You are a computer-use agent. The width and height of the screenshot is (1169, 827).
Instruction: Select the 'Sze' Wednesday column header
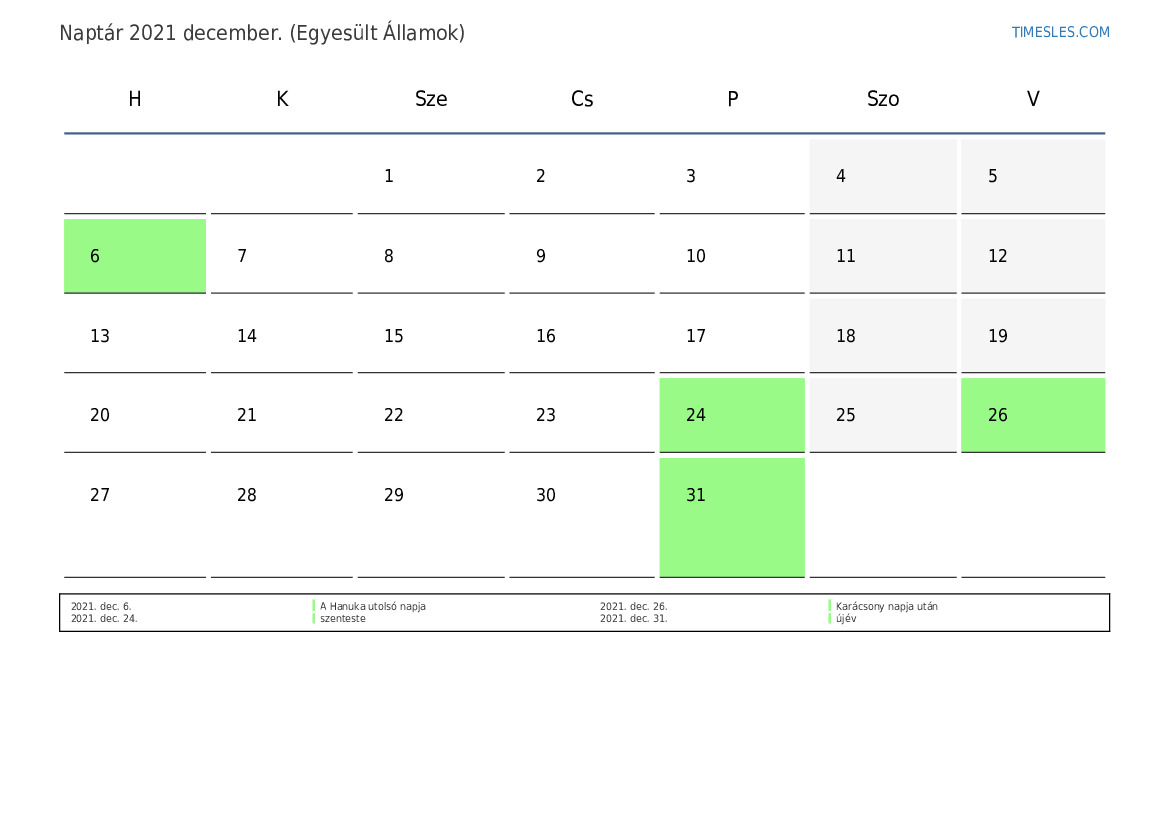pyautogui.click(x=431, y=99)
